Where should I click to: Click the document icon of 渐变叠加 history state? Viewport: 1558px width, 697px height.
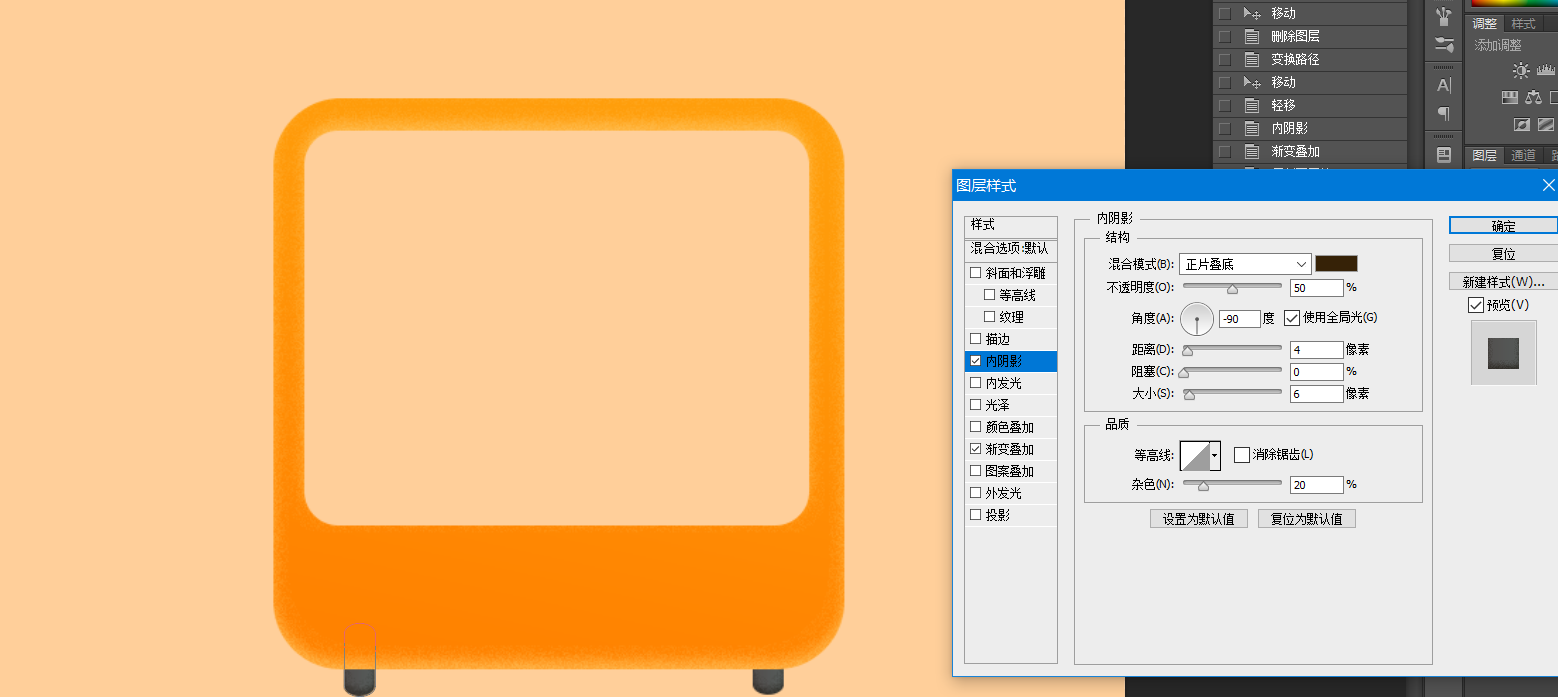coord(1251,151)
